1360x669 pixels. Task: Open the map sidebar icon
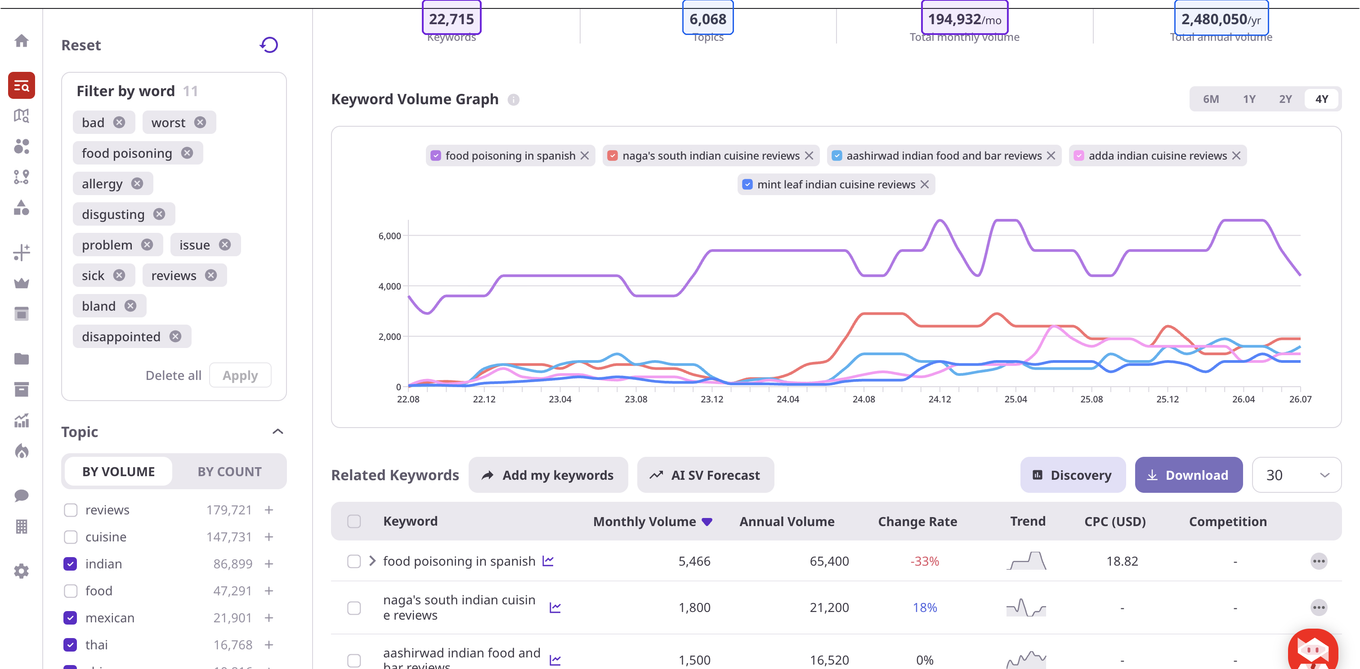point(21,116)
